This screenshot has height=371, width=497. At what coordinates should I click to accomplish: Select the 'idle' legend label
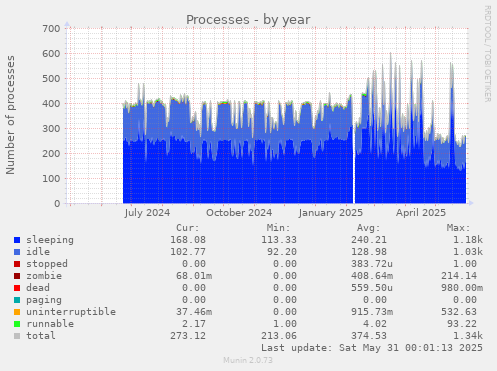tap(38, 252)
